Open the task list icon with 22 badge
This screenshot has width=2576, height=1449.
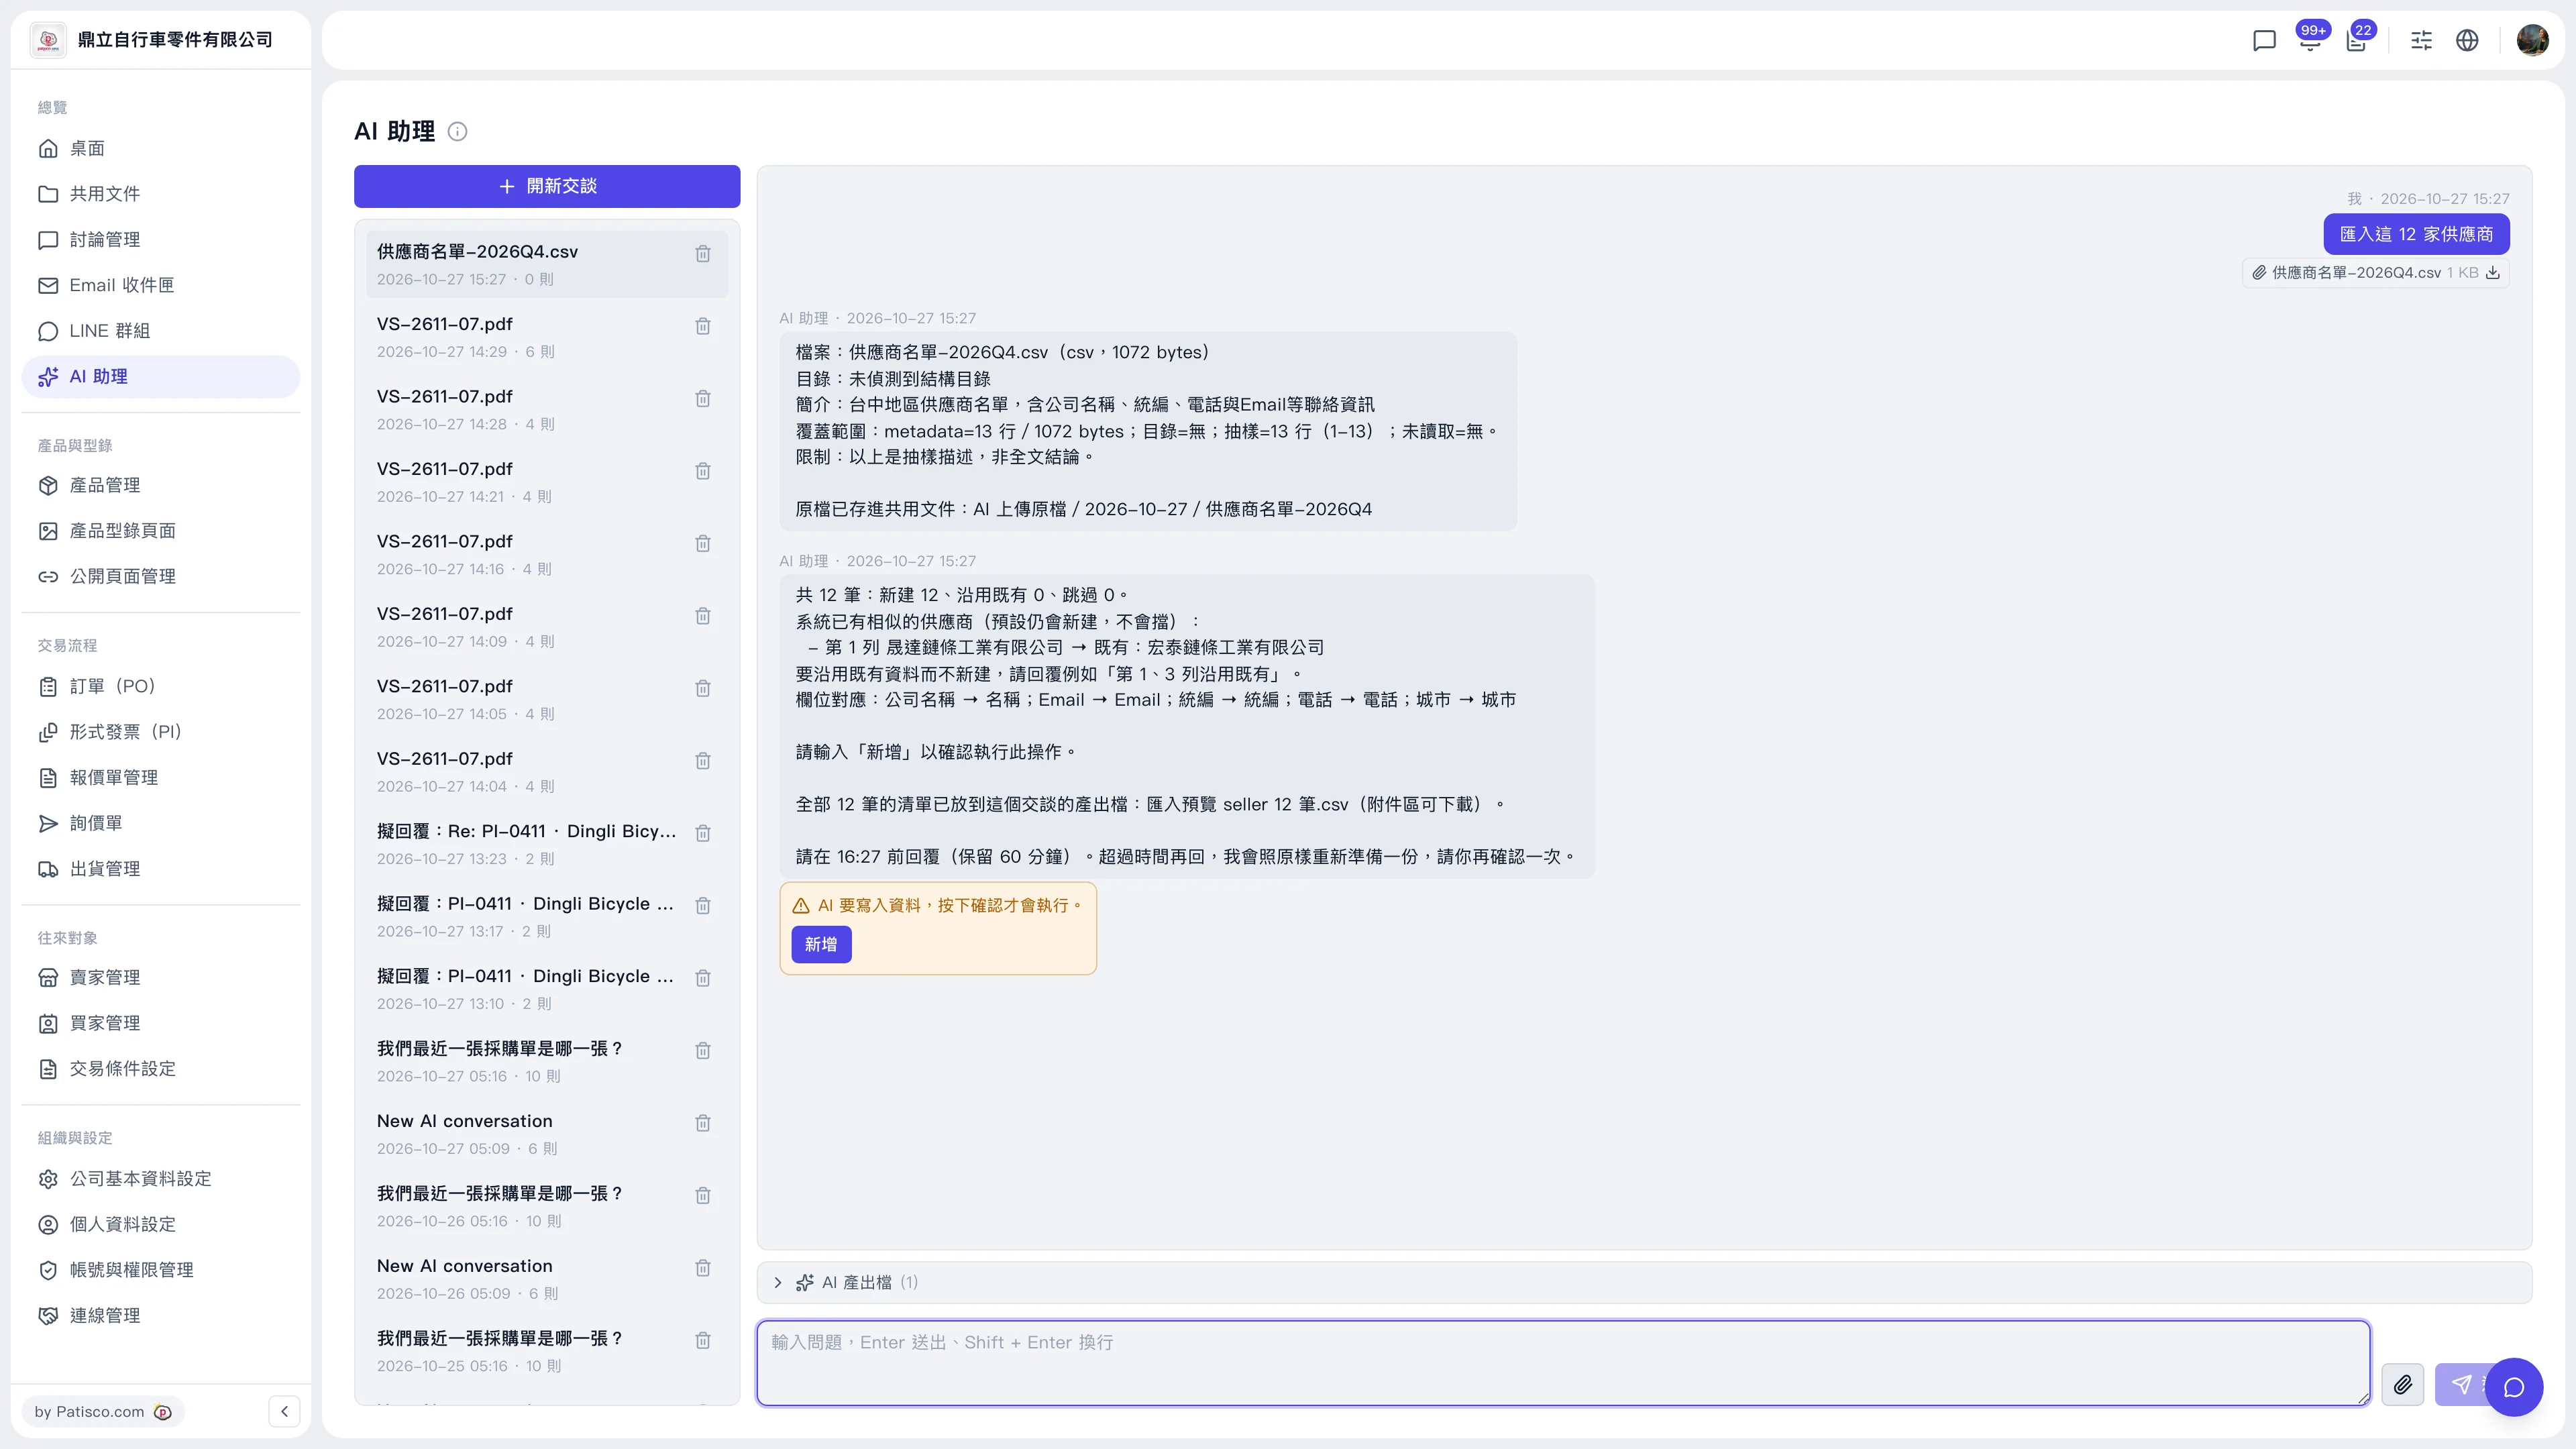tap(2357, 40)
